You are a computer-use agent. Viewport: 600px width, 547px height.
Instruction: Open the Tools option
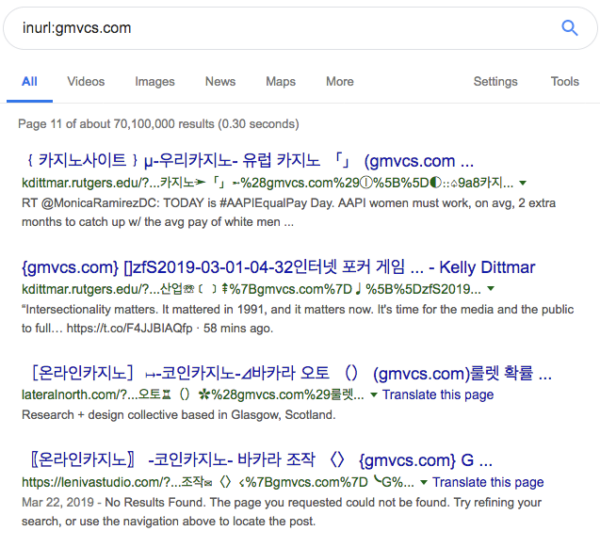tap(564, 82)
